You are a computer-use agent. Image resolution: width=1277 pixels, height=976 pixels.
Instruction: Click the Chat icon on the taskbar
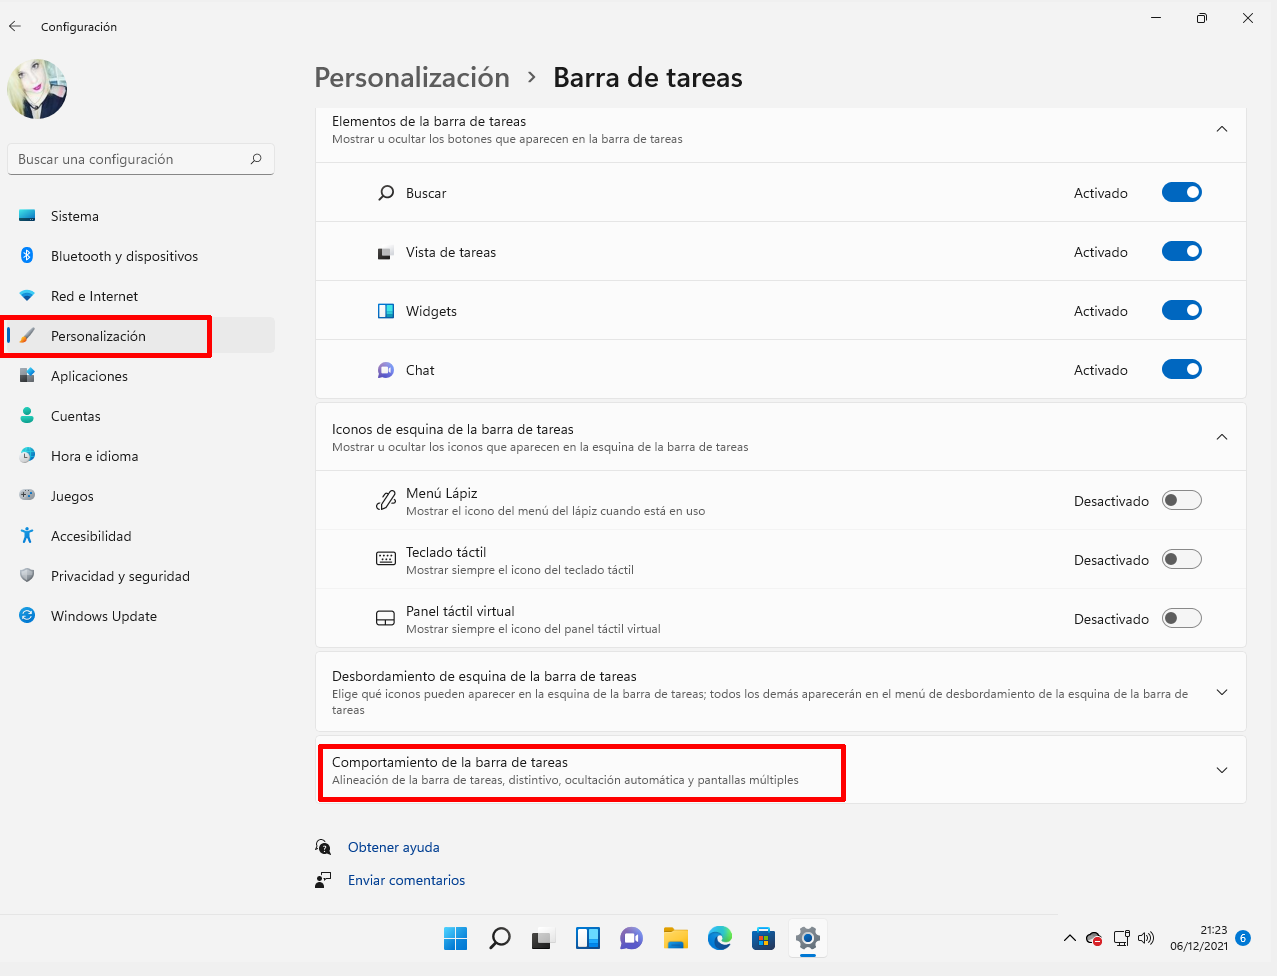coord(631,939)
